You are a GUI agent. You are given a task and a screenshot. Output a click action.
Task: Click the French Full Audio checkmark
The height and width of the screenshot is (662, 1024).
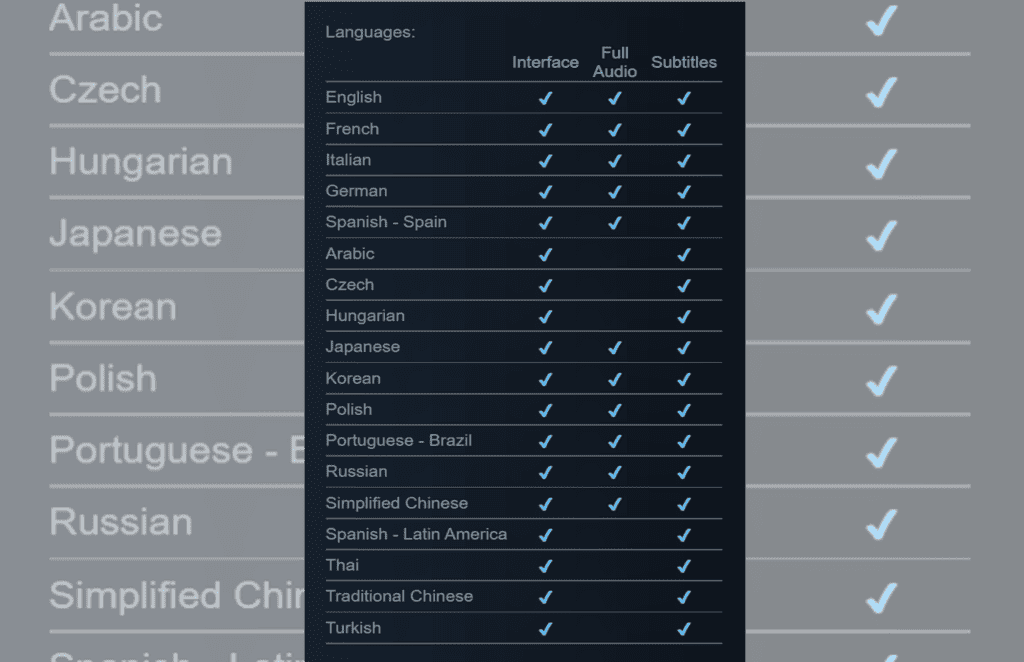click(x=615, y=130)
